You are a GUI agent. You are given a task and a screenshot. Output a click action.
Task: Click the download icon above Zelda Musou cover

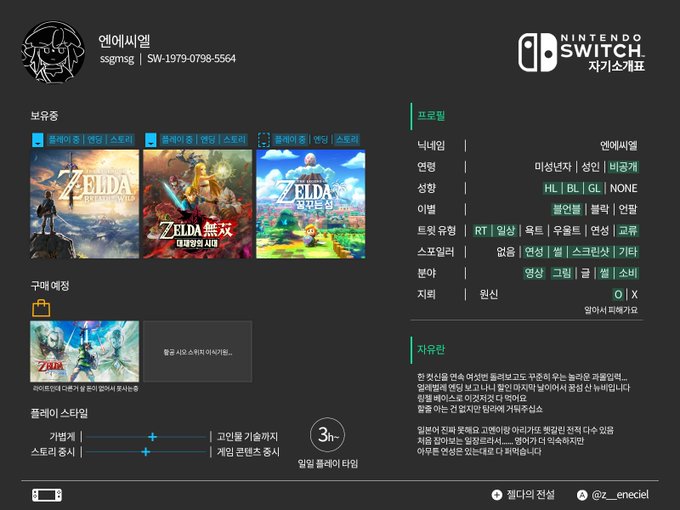[x=150, y=140]
